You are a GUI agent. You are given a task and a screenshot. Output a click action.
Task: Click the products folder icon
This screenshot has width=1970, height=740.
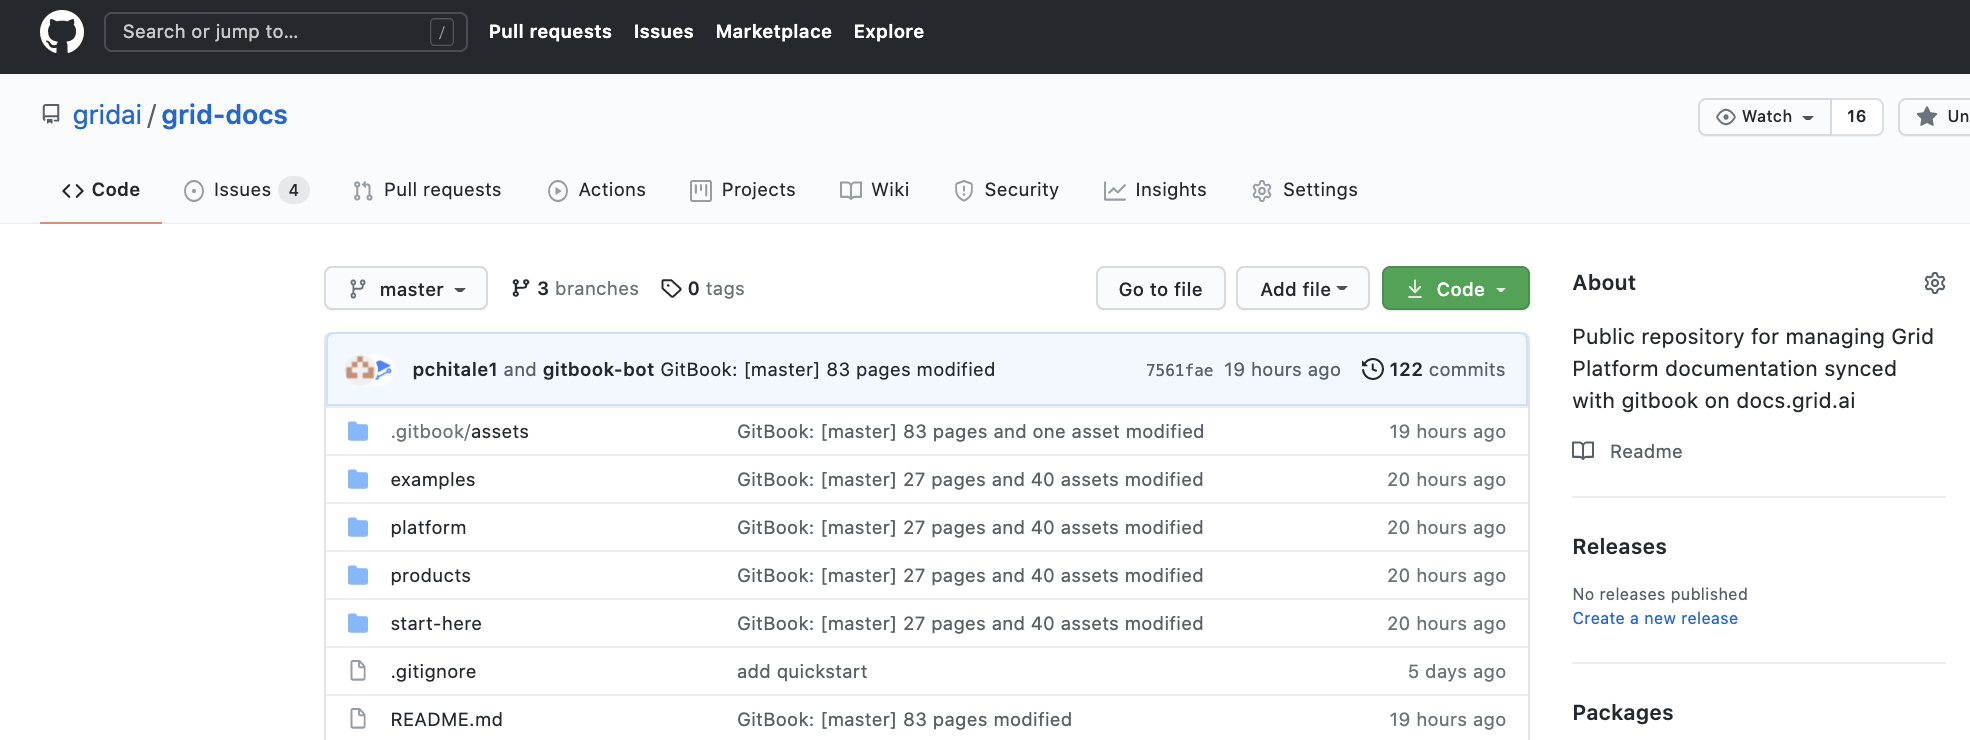358,575
